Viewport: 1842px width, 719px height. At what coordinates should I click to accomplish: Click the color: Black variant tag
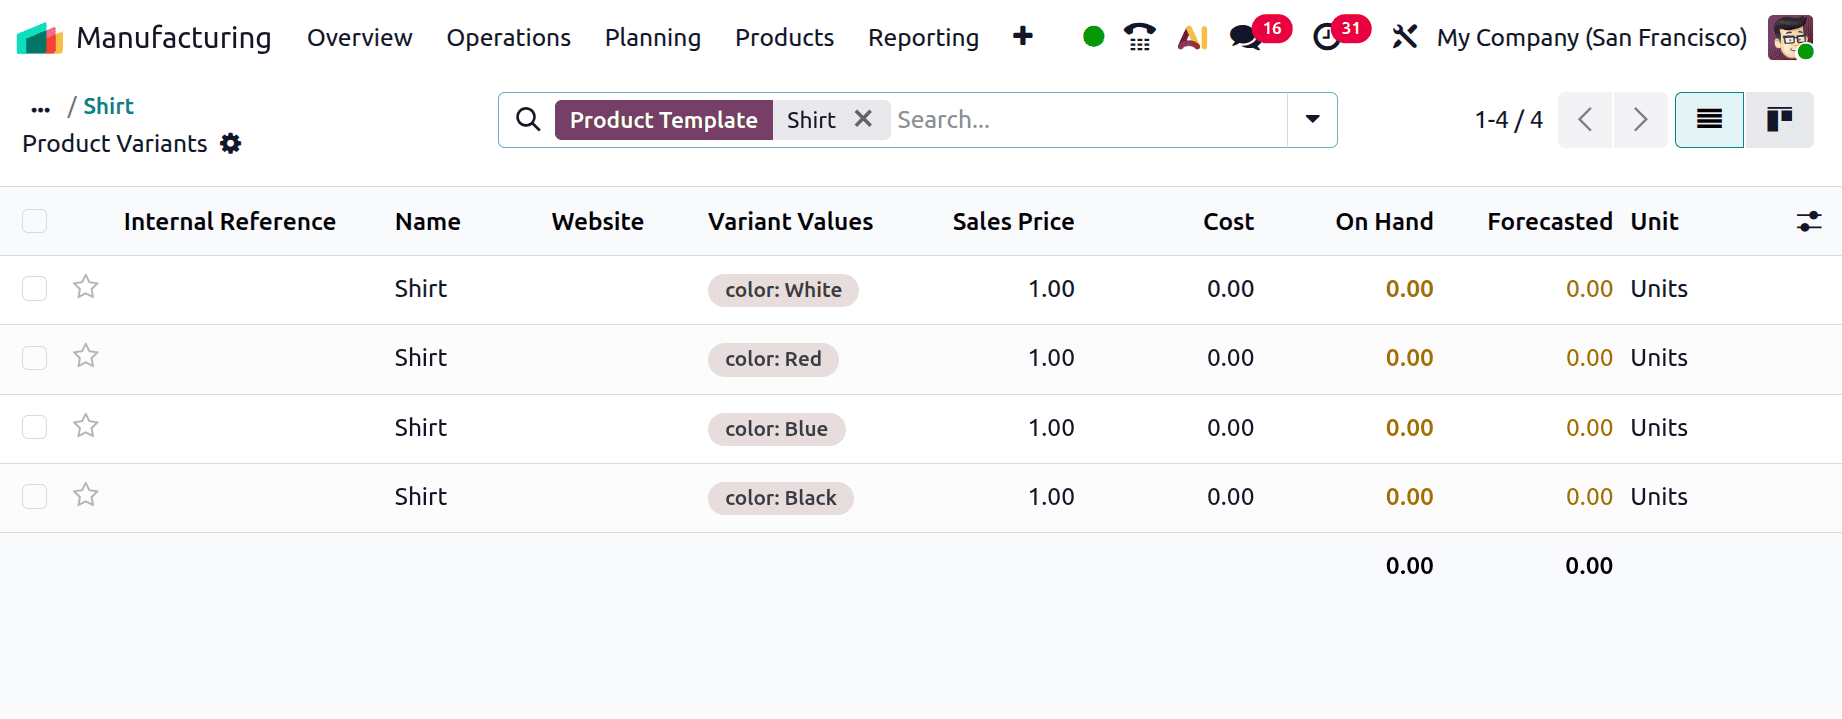point(780,498)
